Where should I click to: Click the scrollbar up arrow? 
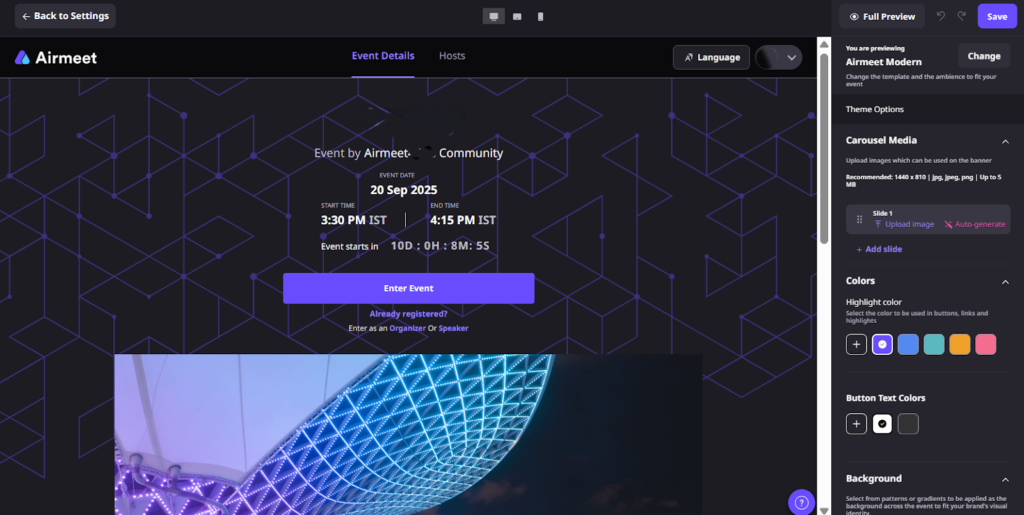824,44
